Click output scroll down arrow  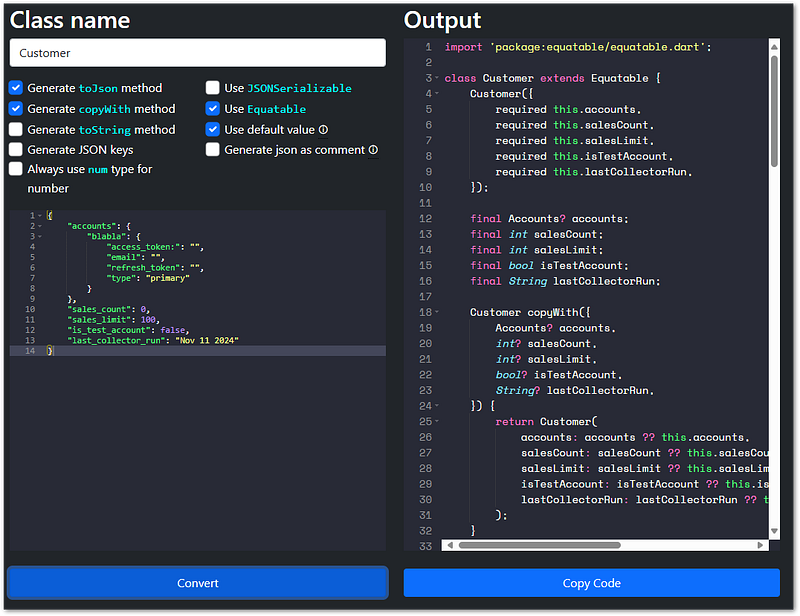point(774,531)
